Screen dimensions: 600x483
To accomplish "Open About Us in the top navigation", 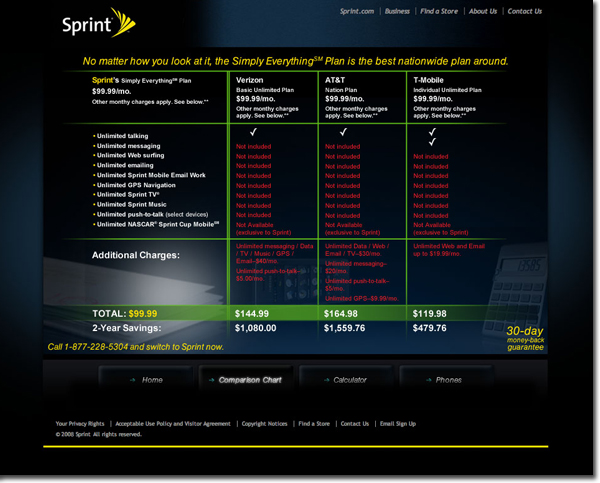I will coord(483,12).
